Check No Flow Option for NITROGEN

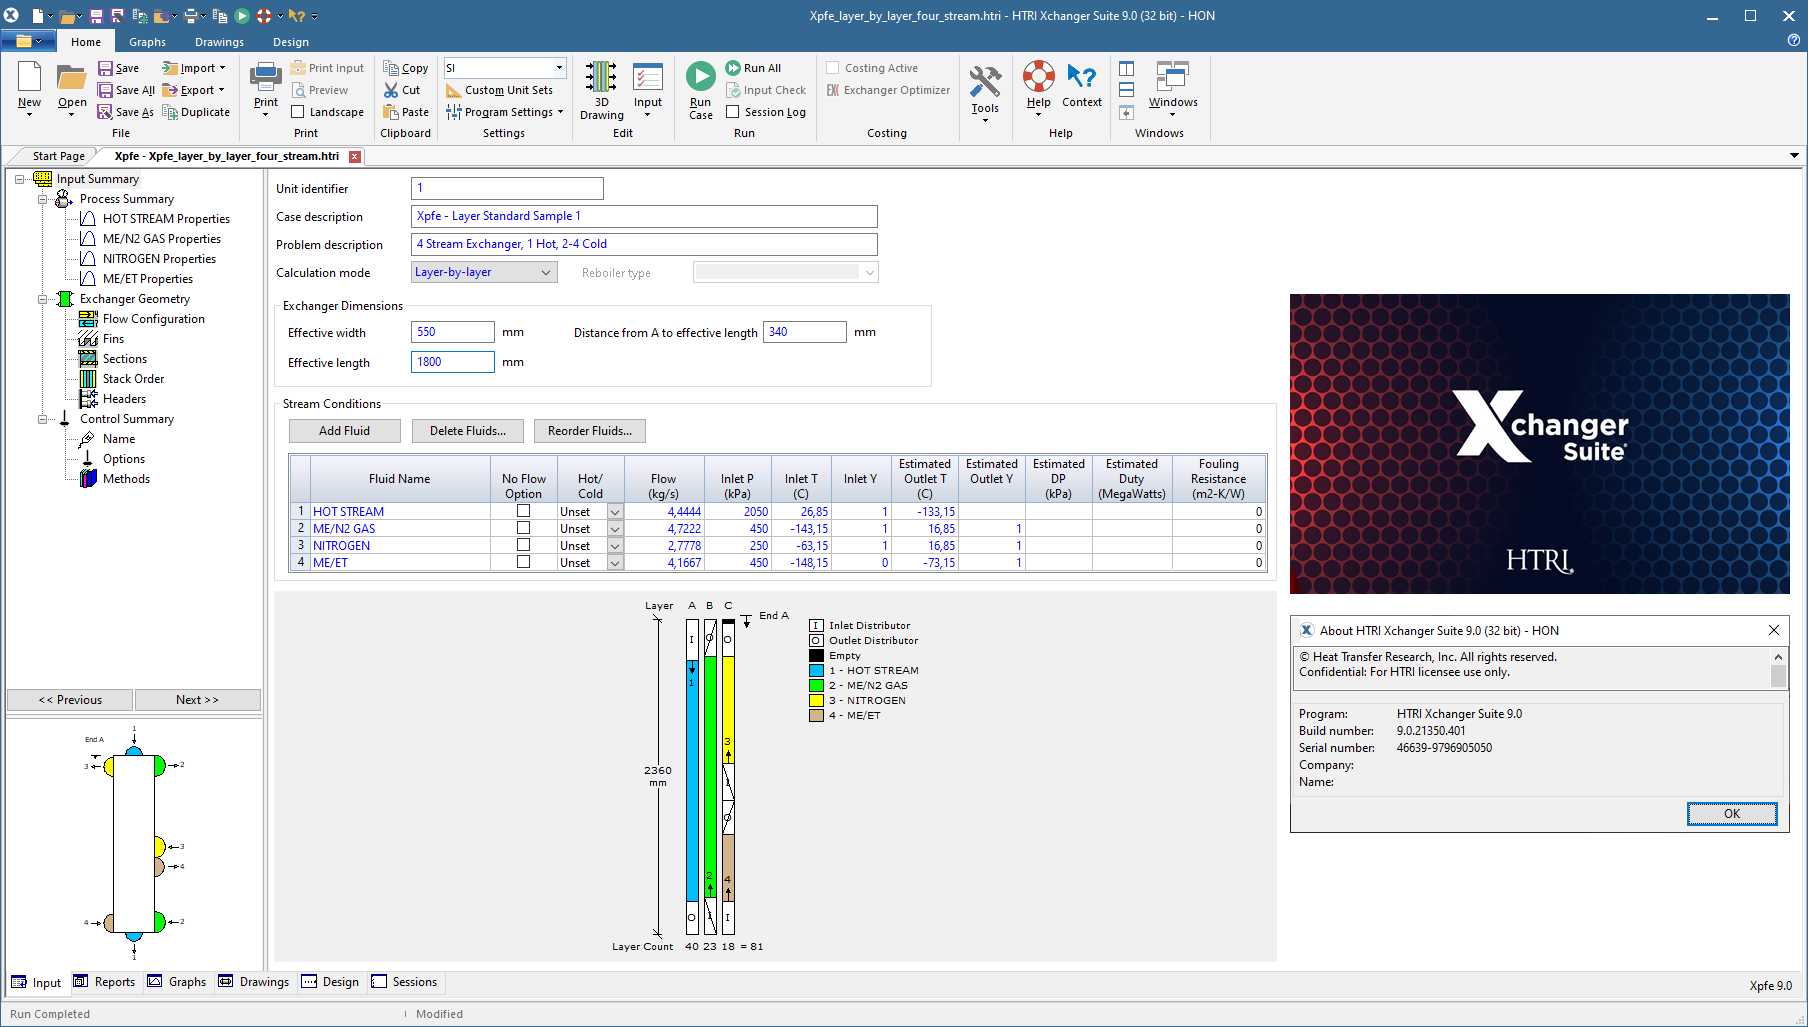(x=523, y=545)
